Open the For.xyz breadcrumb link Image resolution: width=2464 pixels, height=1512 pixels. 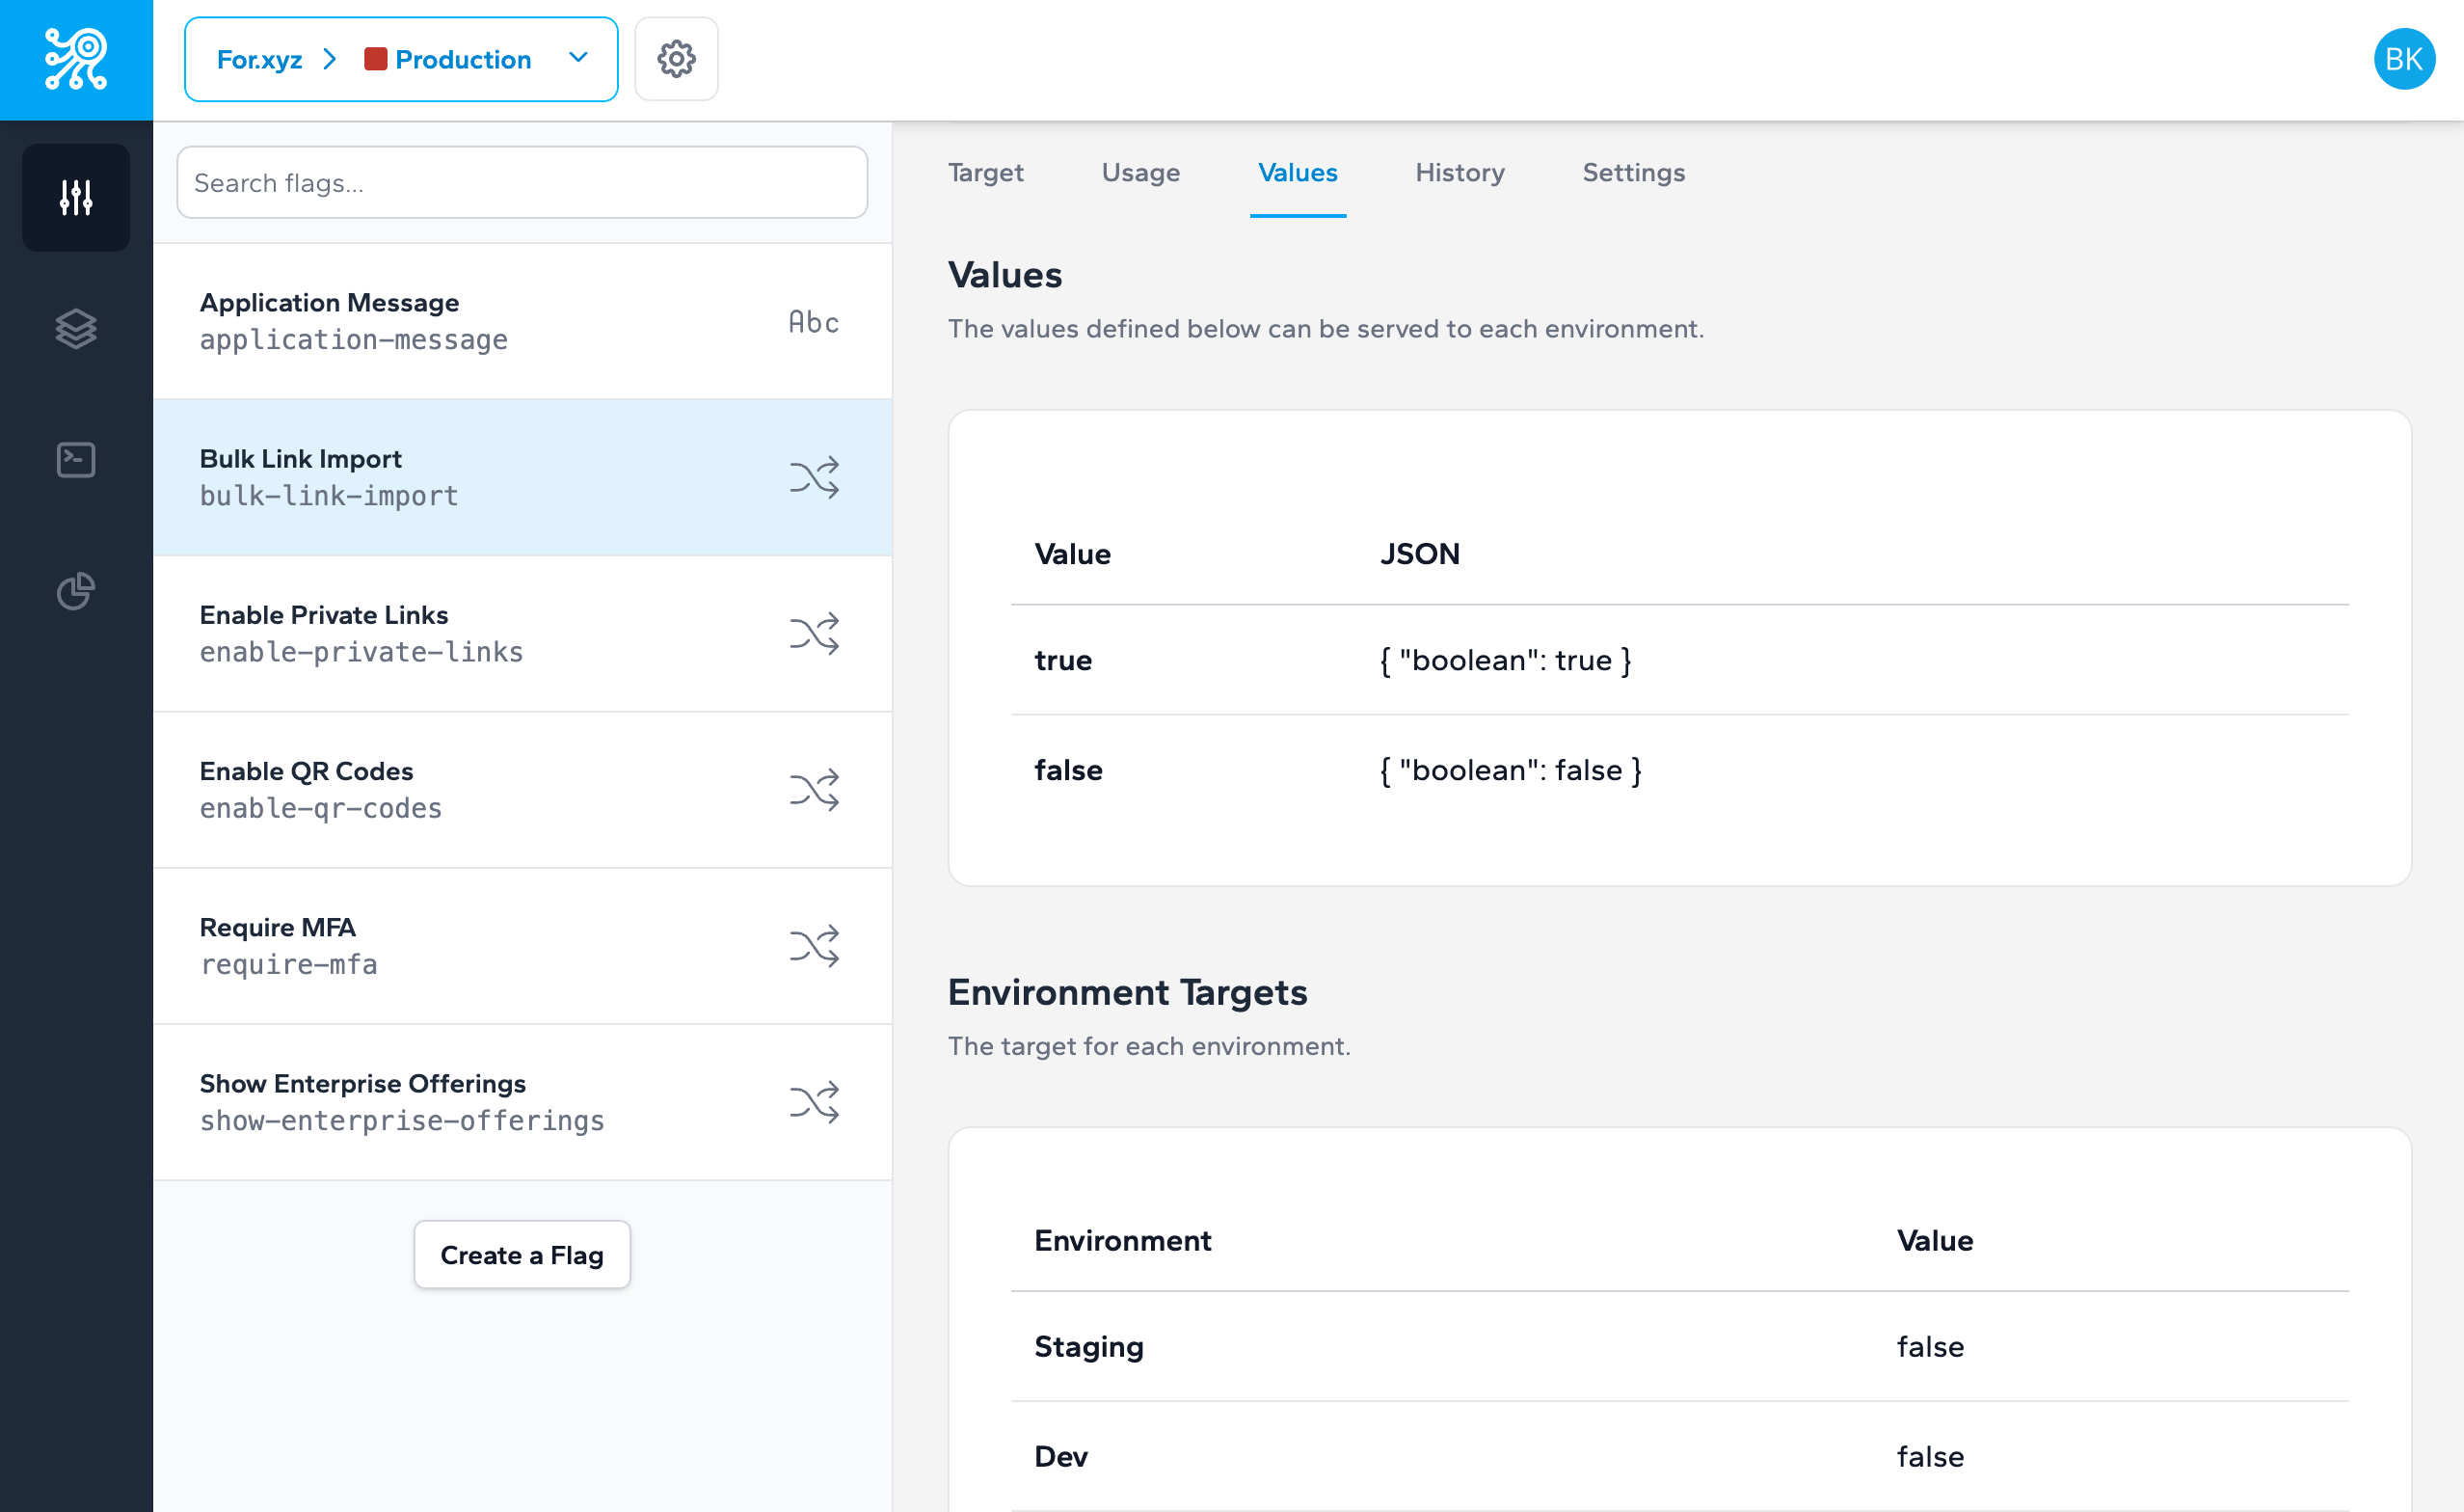tap(261, 59)
